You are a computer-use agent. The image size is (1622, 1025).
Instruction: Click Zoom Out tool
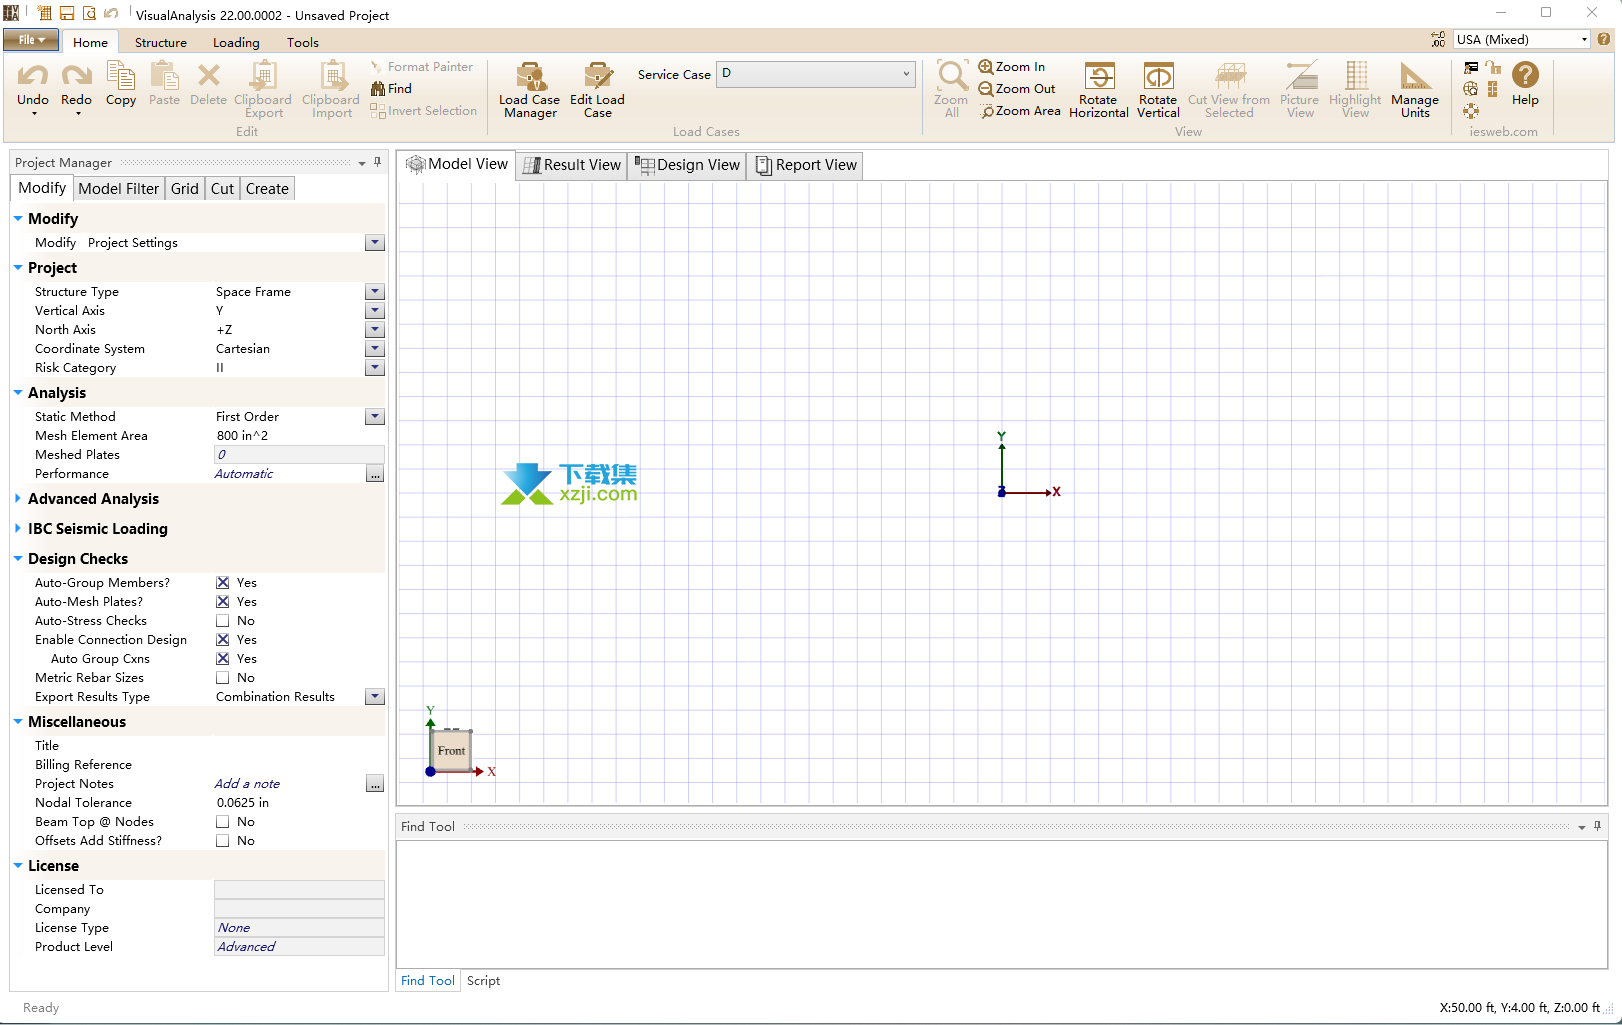pyautogui.click(x=1017, y=89)
